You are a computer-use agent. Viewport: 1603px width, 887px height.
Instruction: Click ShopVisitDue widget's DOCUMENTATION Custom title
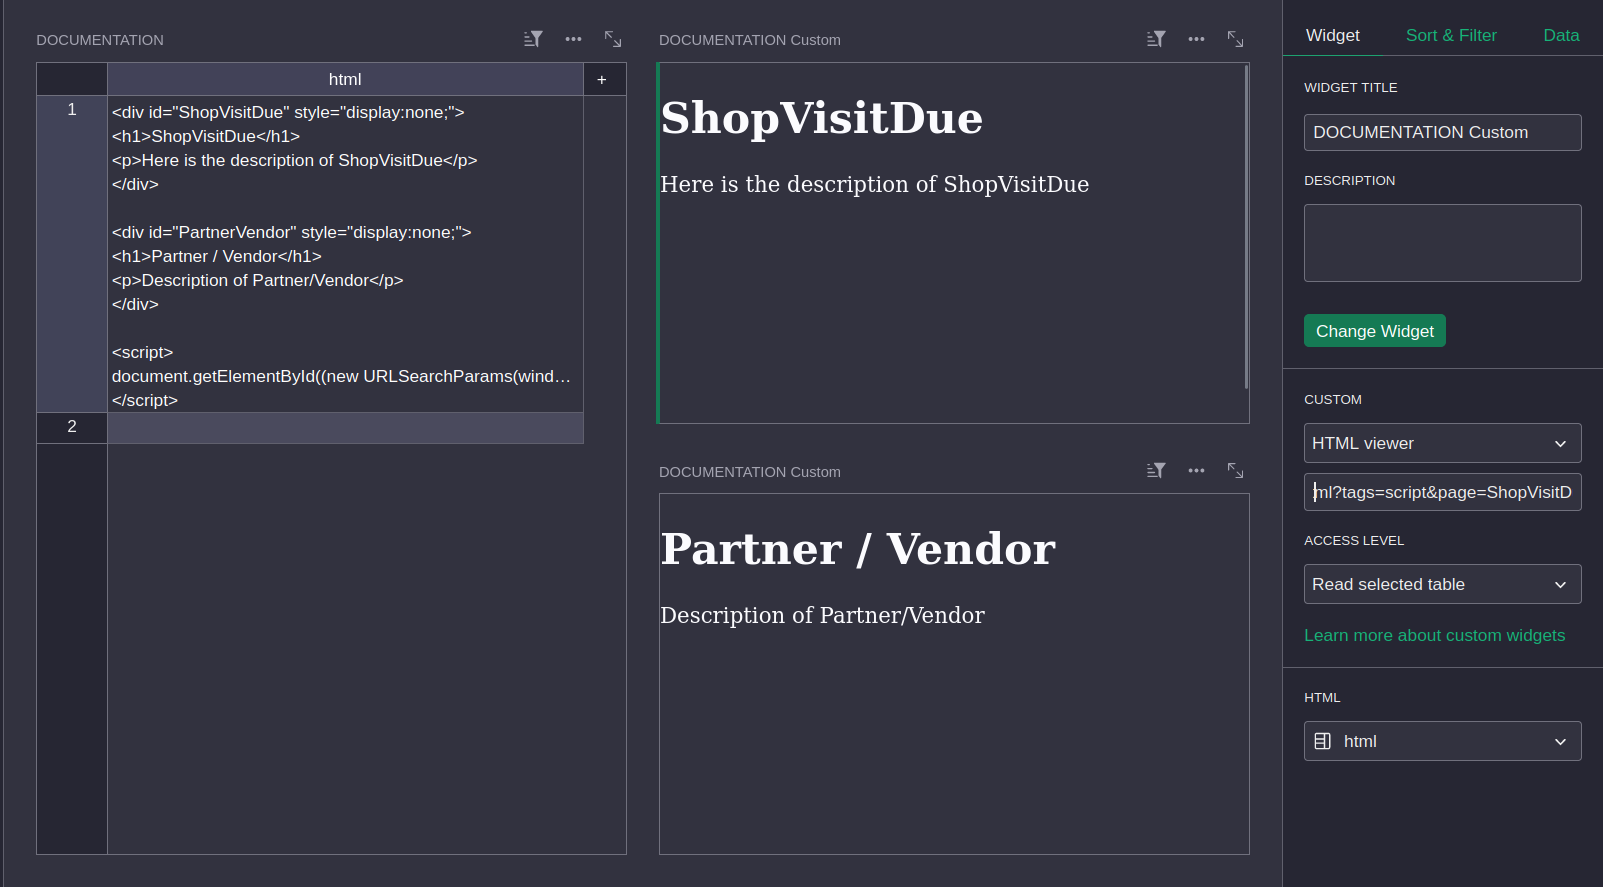pos(750,40)
